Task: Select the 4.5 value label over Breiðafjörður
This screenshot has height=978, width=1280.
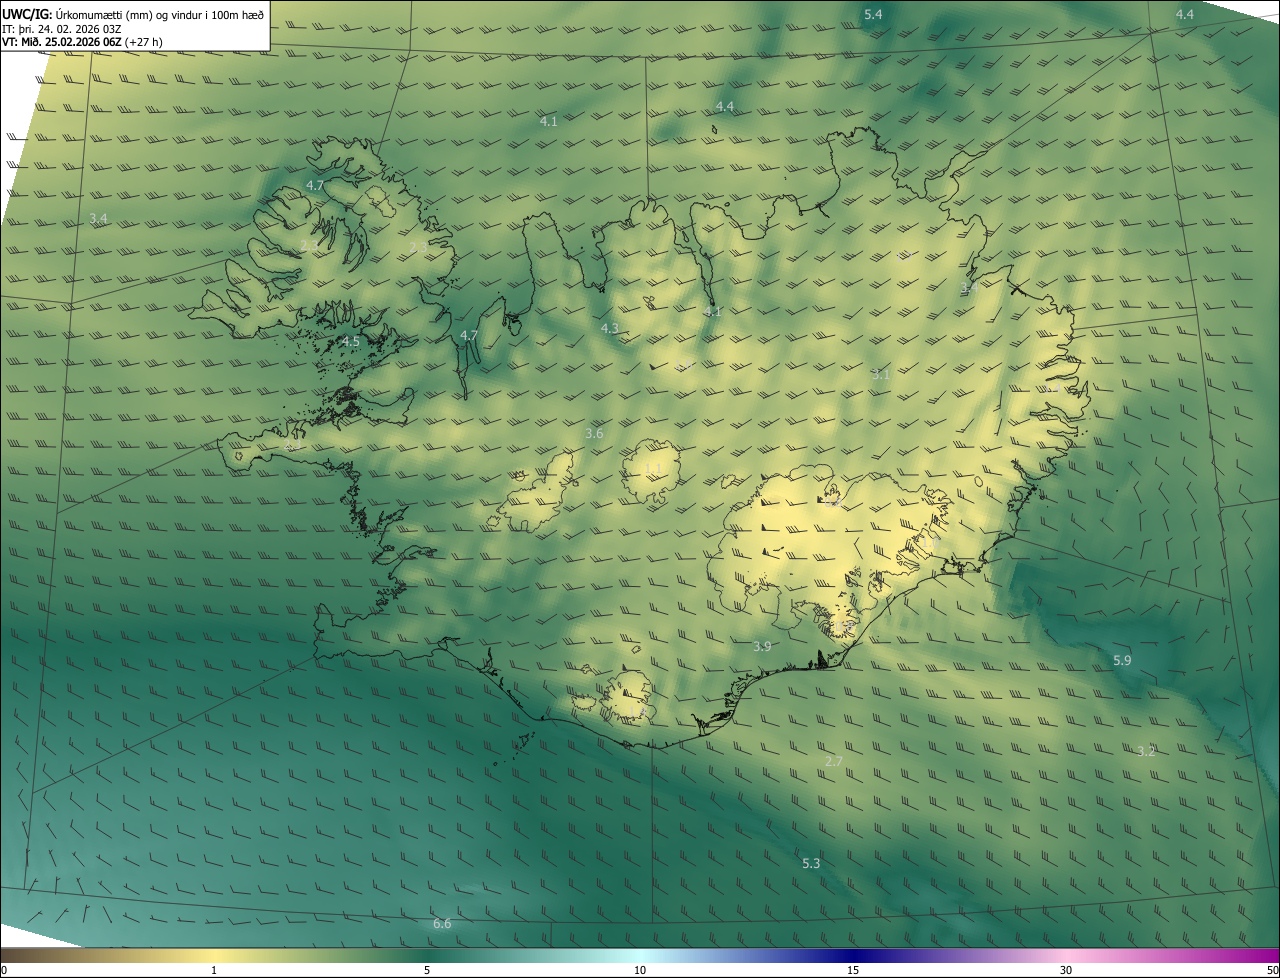Action: pyautogui.click(x=350, y=342)
